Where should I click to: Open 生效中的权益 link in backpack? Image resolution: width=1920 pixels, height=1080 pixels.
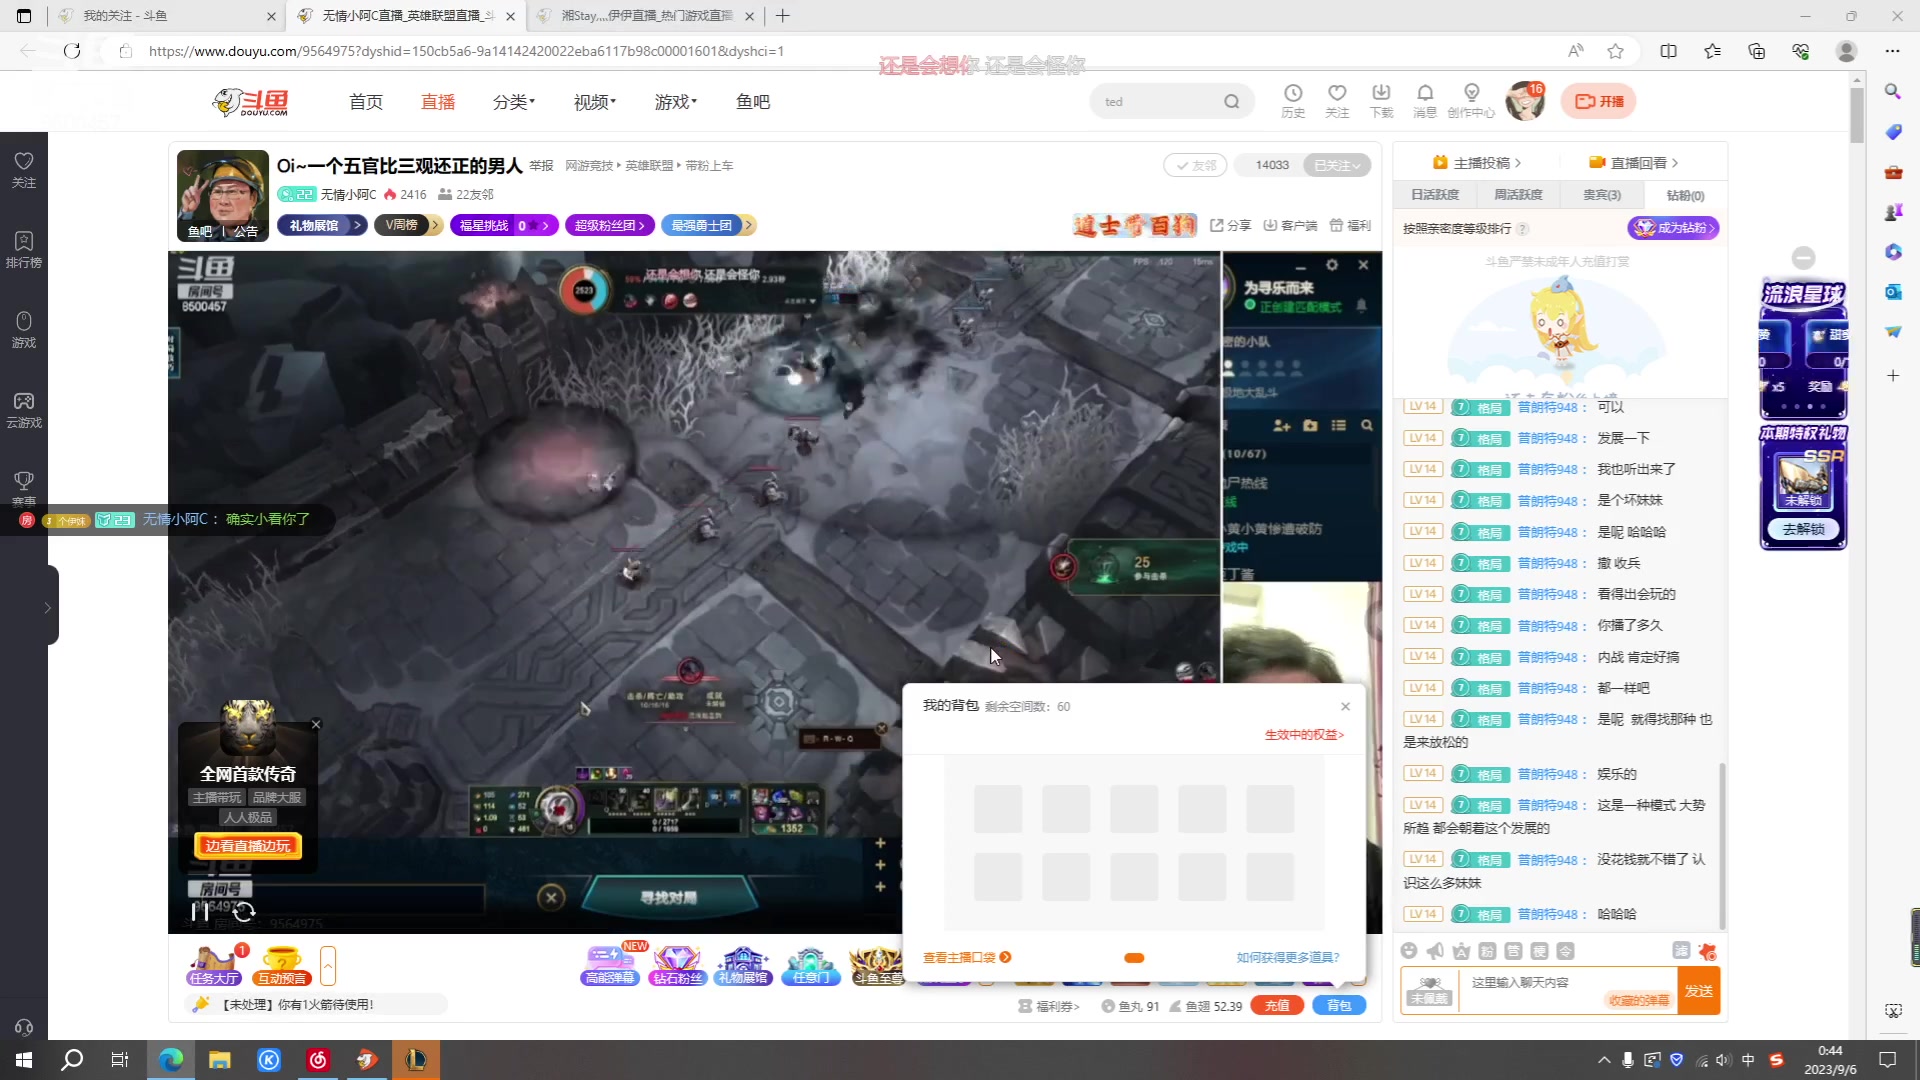coord(1304,735)
